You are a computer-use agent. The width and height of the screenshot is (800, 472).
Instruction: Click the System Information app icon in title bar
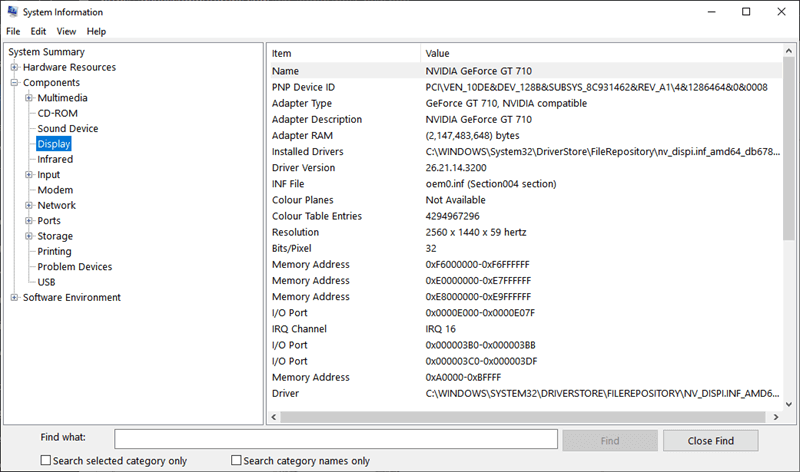(12, 11)
